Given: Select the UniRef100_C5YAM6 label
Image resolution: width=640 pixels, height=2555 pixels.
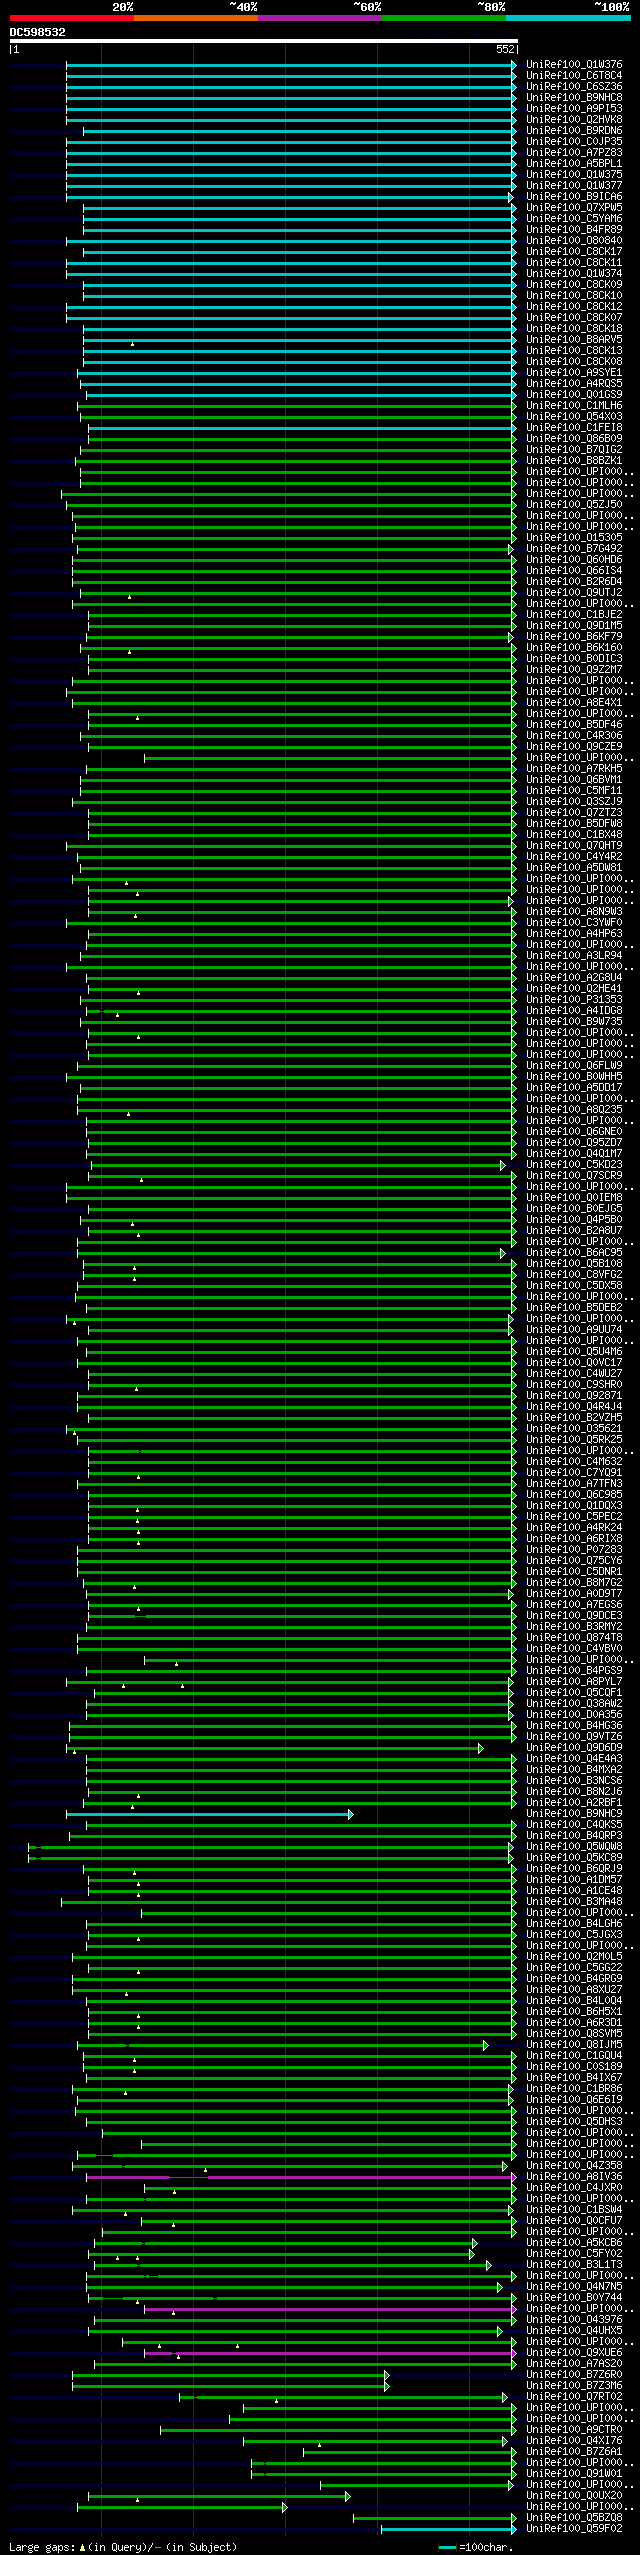Looking at the screenshot, I should click(x=574, y=218).
